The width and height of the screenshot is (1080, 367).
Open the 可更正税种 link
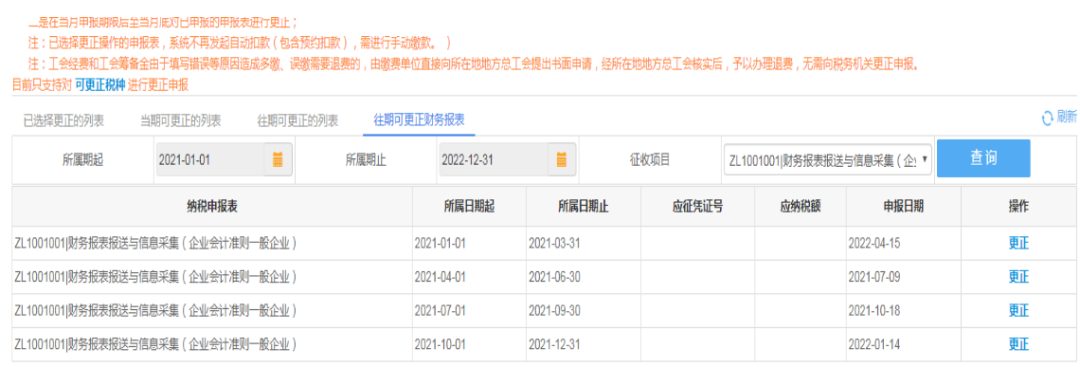pyautogui.click(x=100, y=85)
